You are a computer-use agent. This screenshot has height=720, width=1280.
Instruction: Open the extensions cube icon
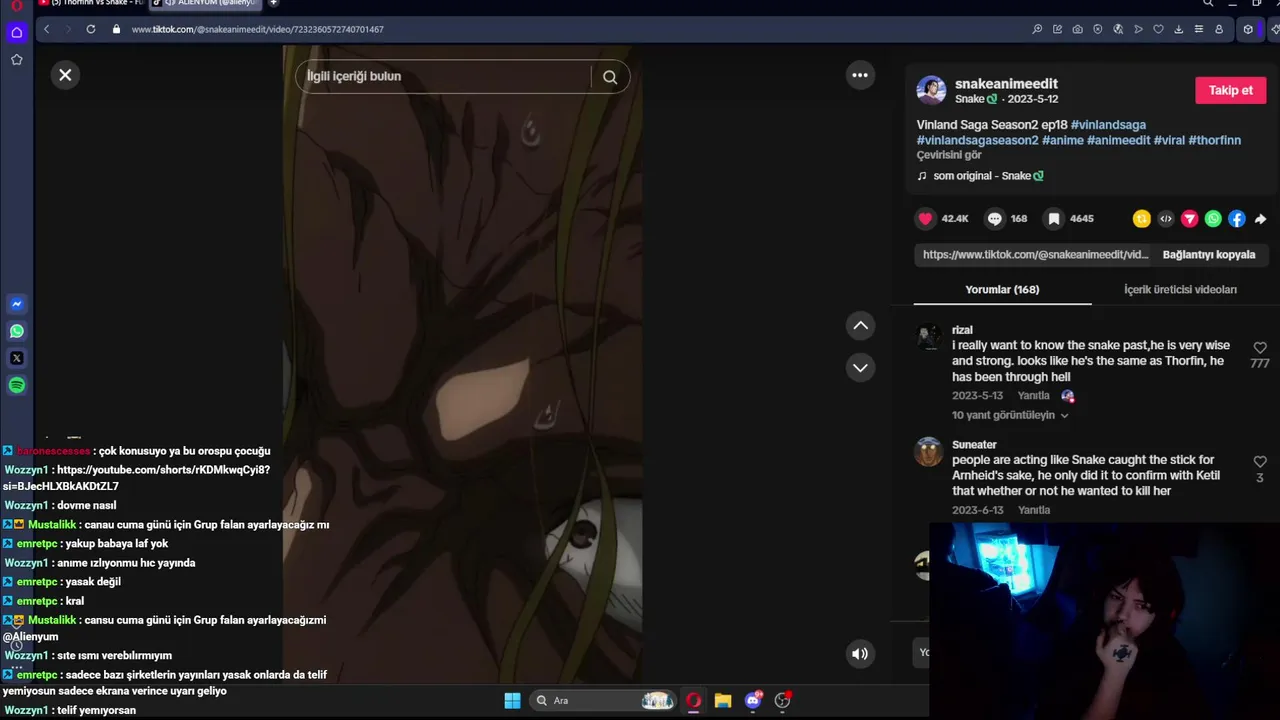click(1248, 30)
